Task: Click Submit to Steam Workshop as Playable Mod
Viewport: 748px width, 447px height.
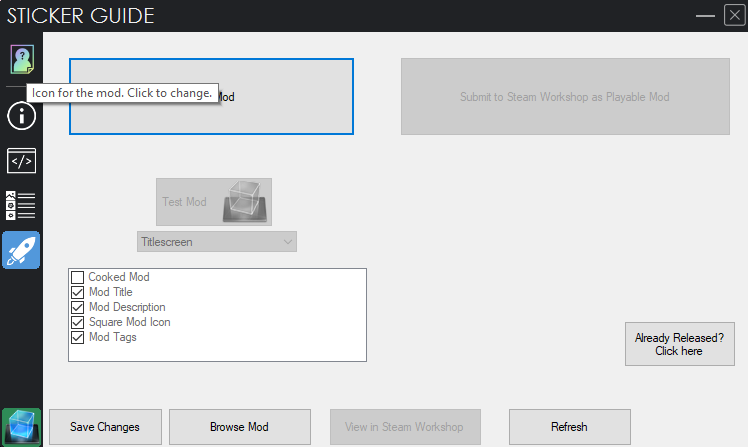Action: coord(565,97)
